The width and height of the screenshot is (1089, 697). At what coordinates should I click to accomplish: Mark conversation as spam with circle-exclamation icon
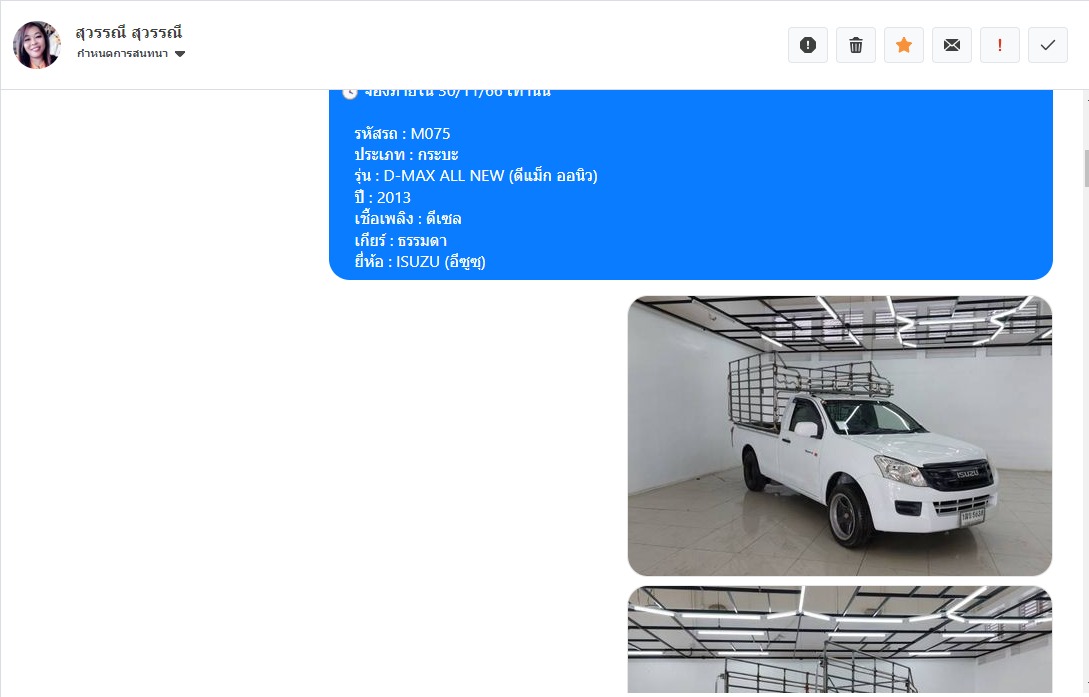pos(808,45)
